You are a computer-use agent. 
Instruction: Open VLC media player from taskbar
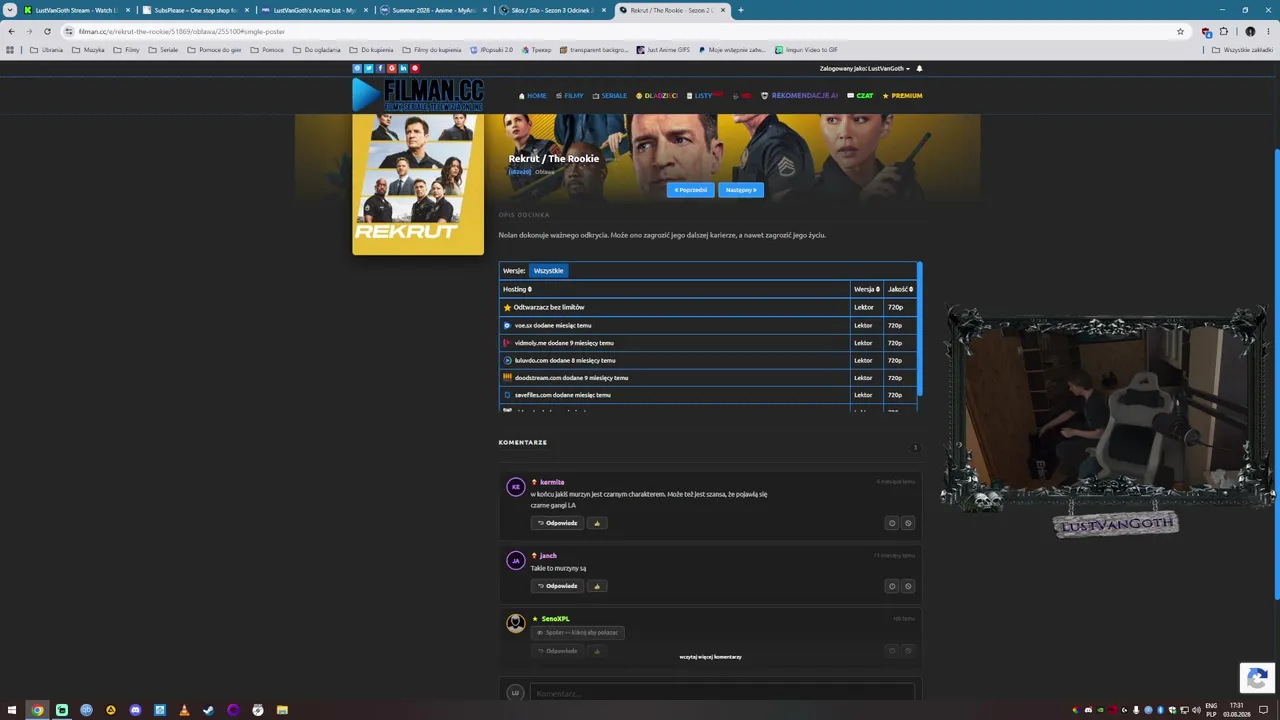point(184,710)
